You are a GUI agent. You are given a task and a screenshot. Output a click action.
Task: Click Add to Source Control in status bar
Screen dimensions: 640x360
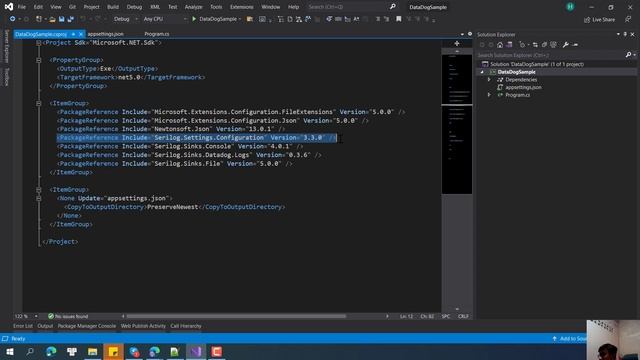pos(570,339)
